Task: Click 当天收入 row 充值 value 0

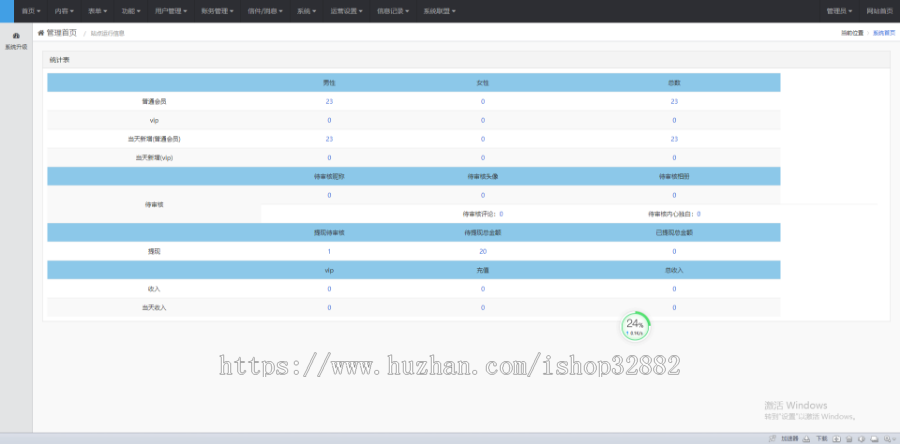Action: 483,308
